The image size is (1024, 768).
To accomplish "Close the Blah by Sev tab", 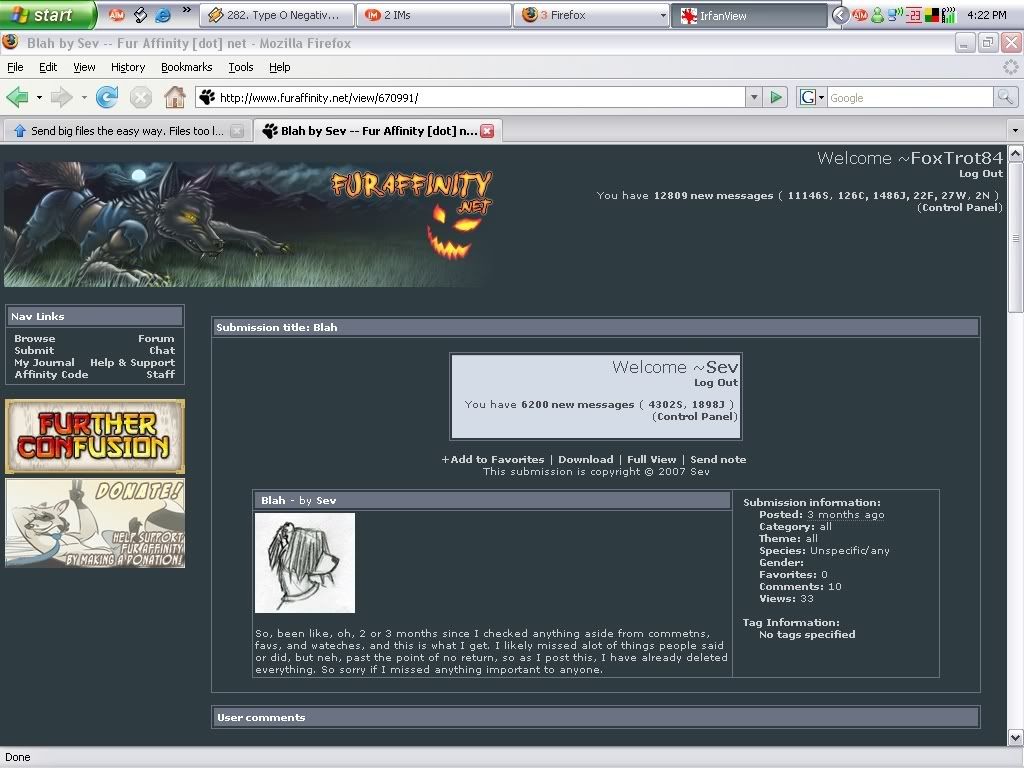I will (x=487, y=131).
